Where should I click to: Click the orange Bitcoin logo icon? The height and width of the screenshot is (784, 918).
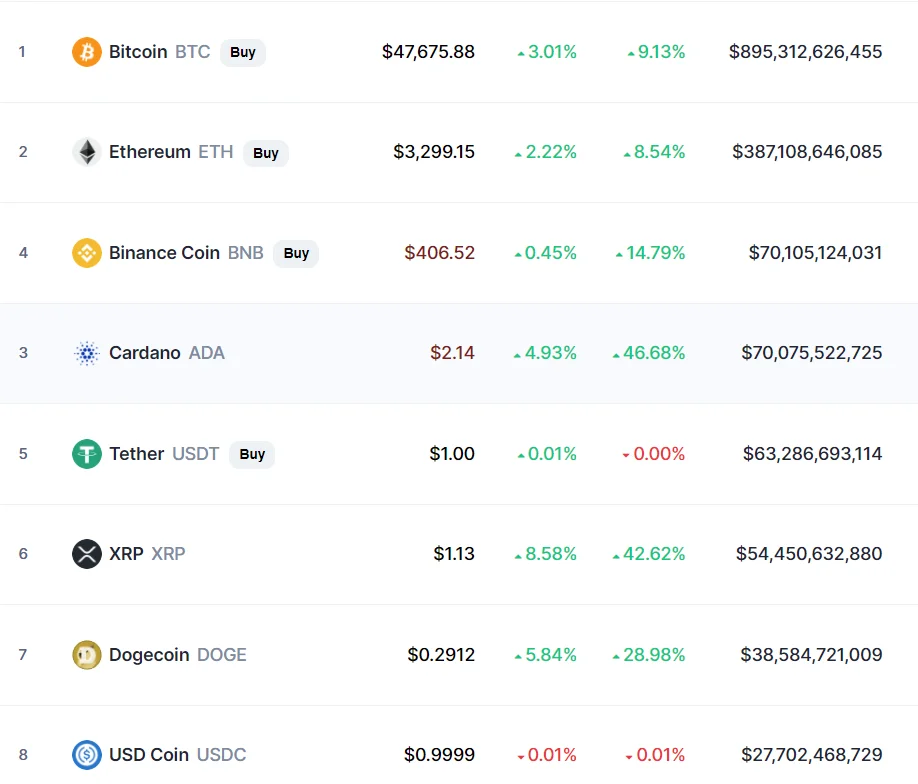[87, 52]
